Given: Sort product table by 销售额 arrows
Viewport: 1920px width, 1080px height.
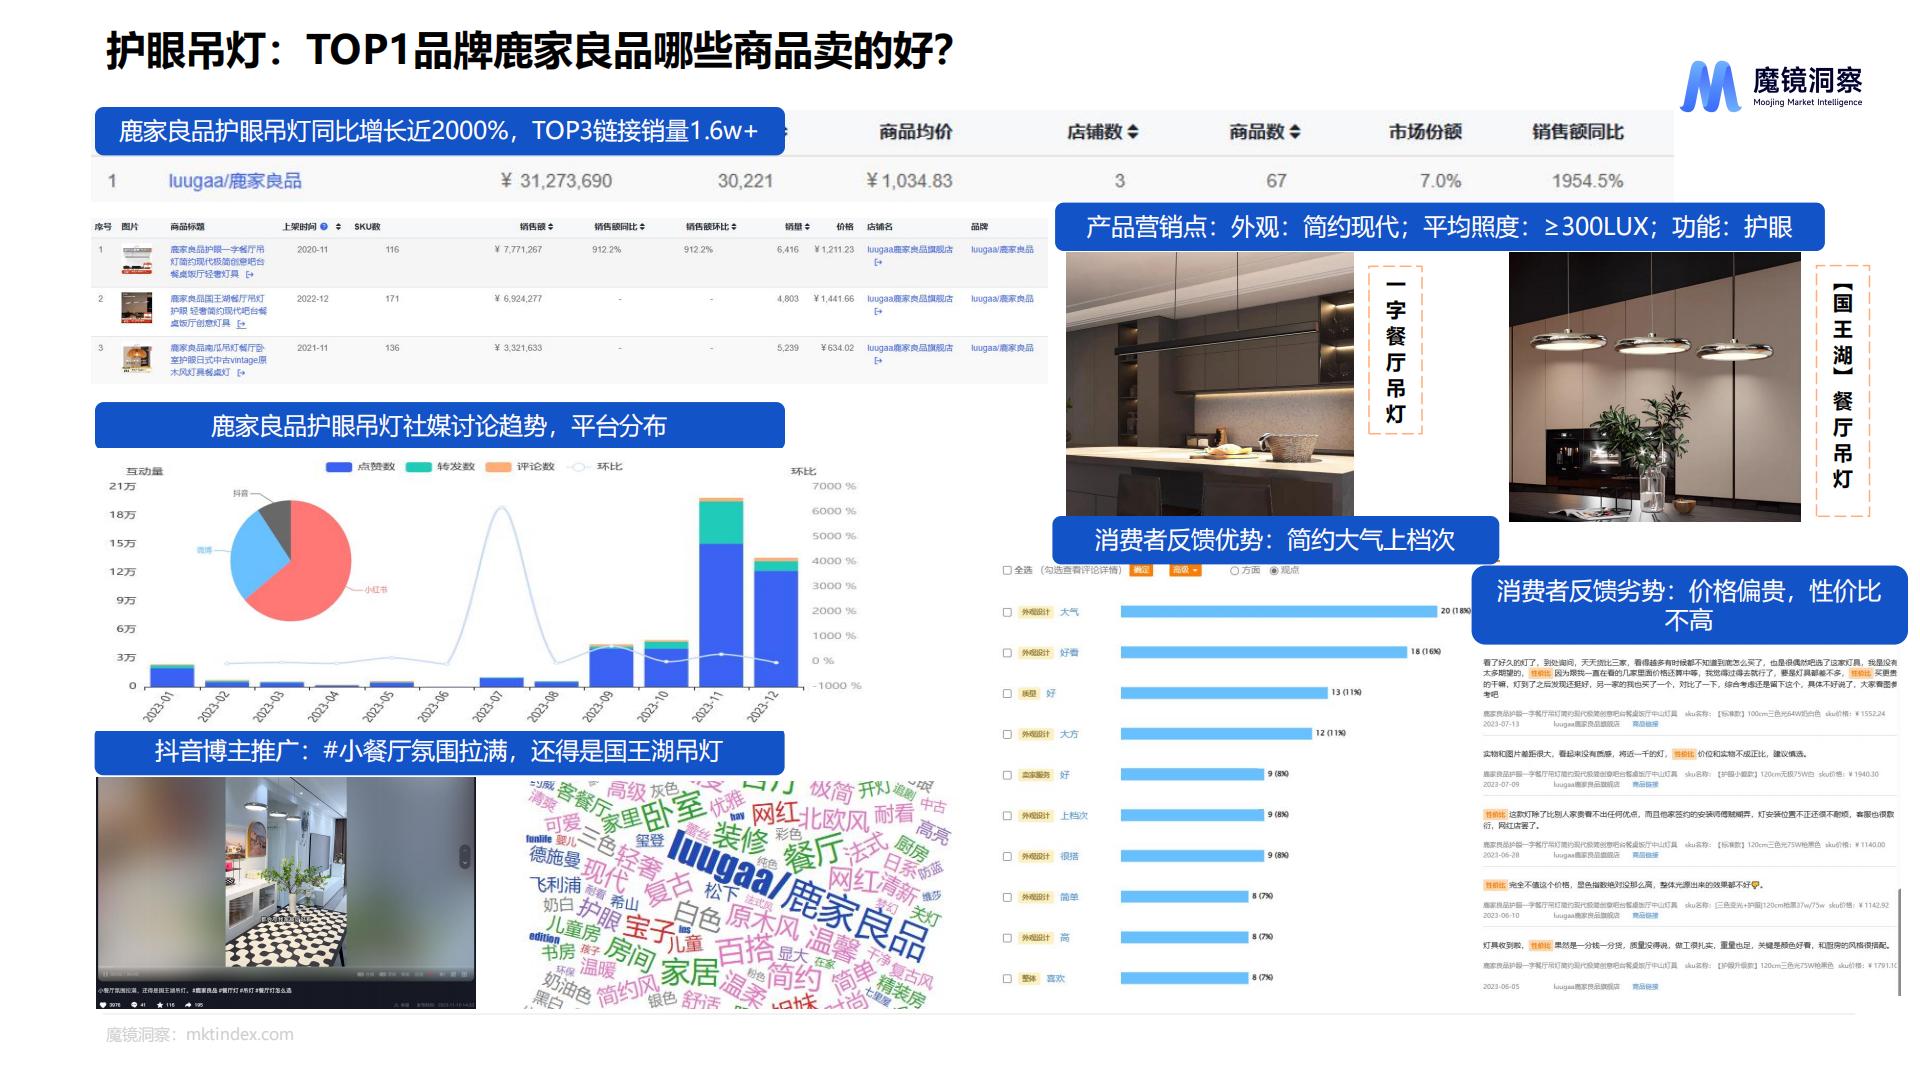Looking at the screenshot, I should 550,227.
